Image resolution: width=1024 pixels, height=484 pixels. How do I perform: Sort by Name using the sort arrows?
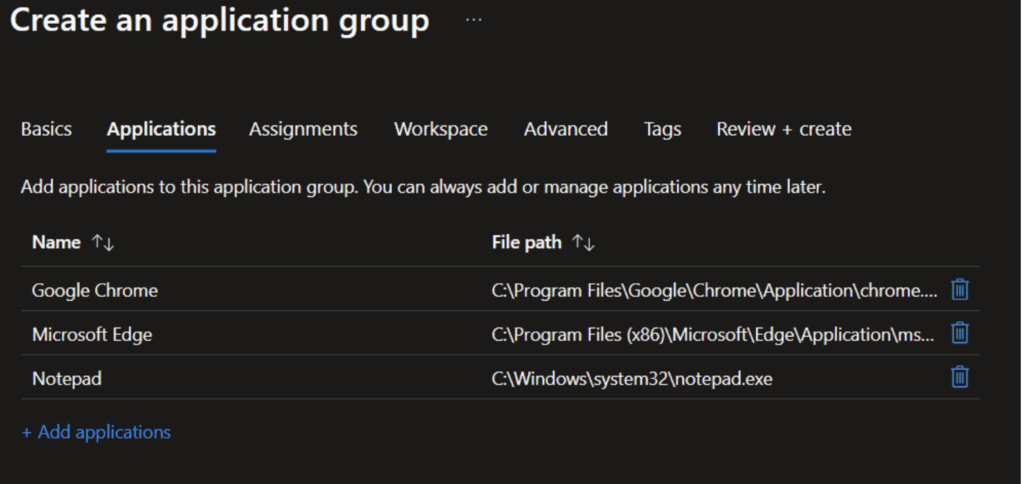click(x=103, y=243)
